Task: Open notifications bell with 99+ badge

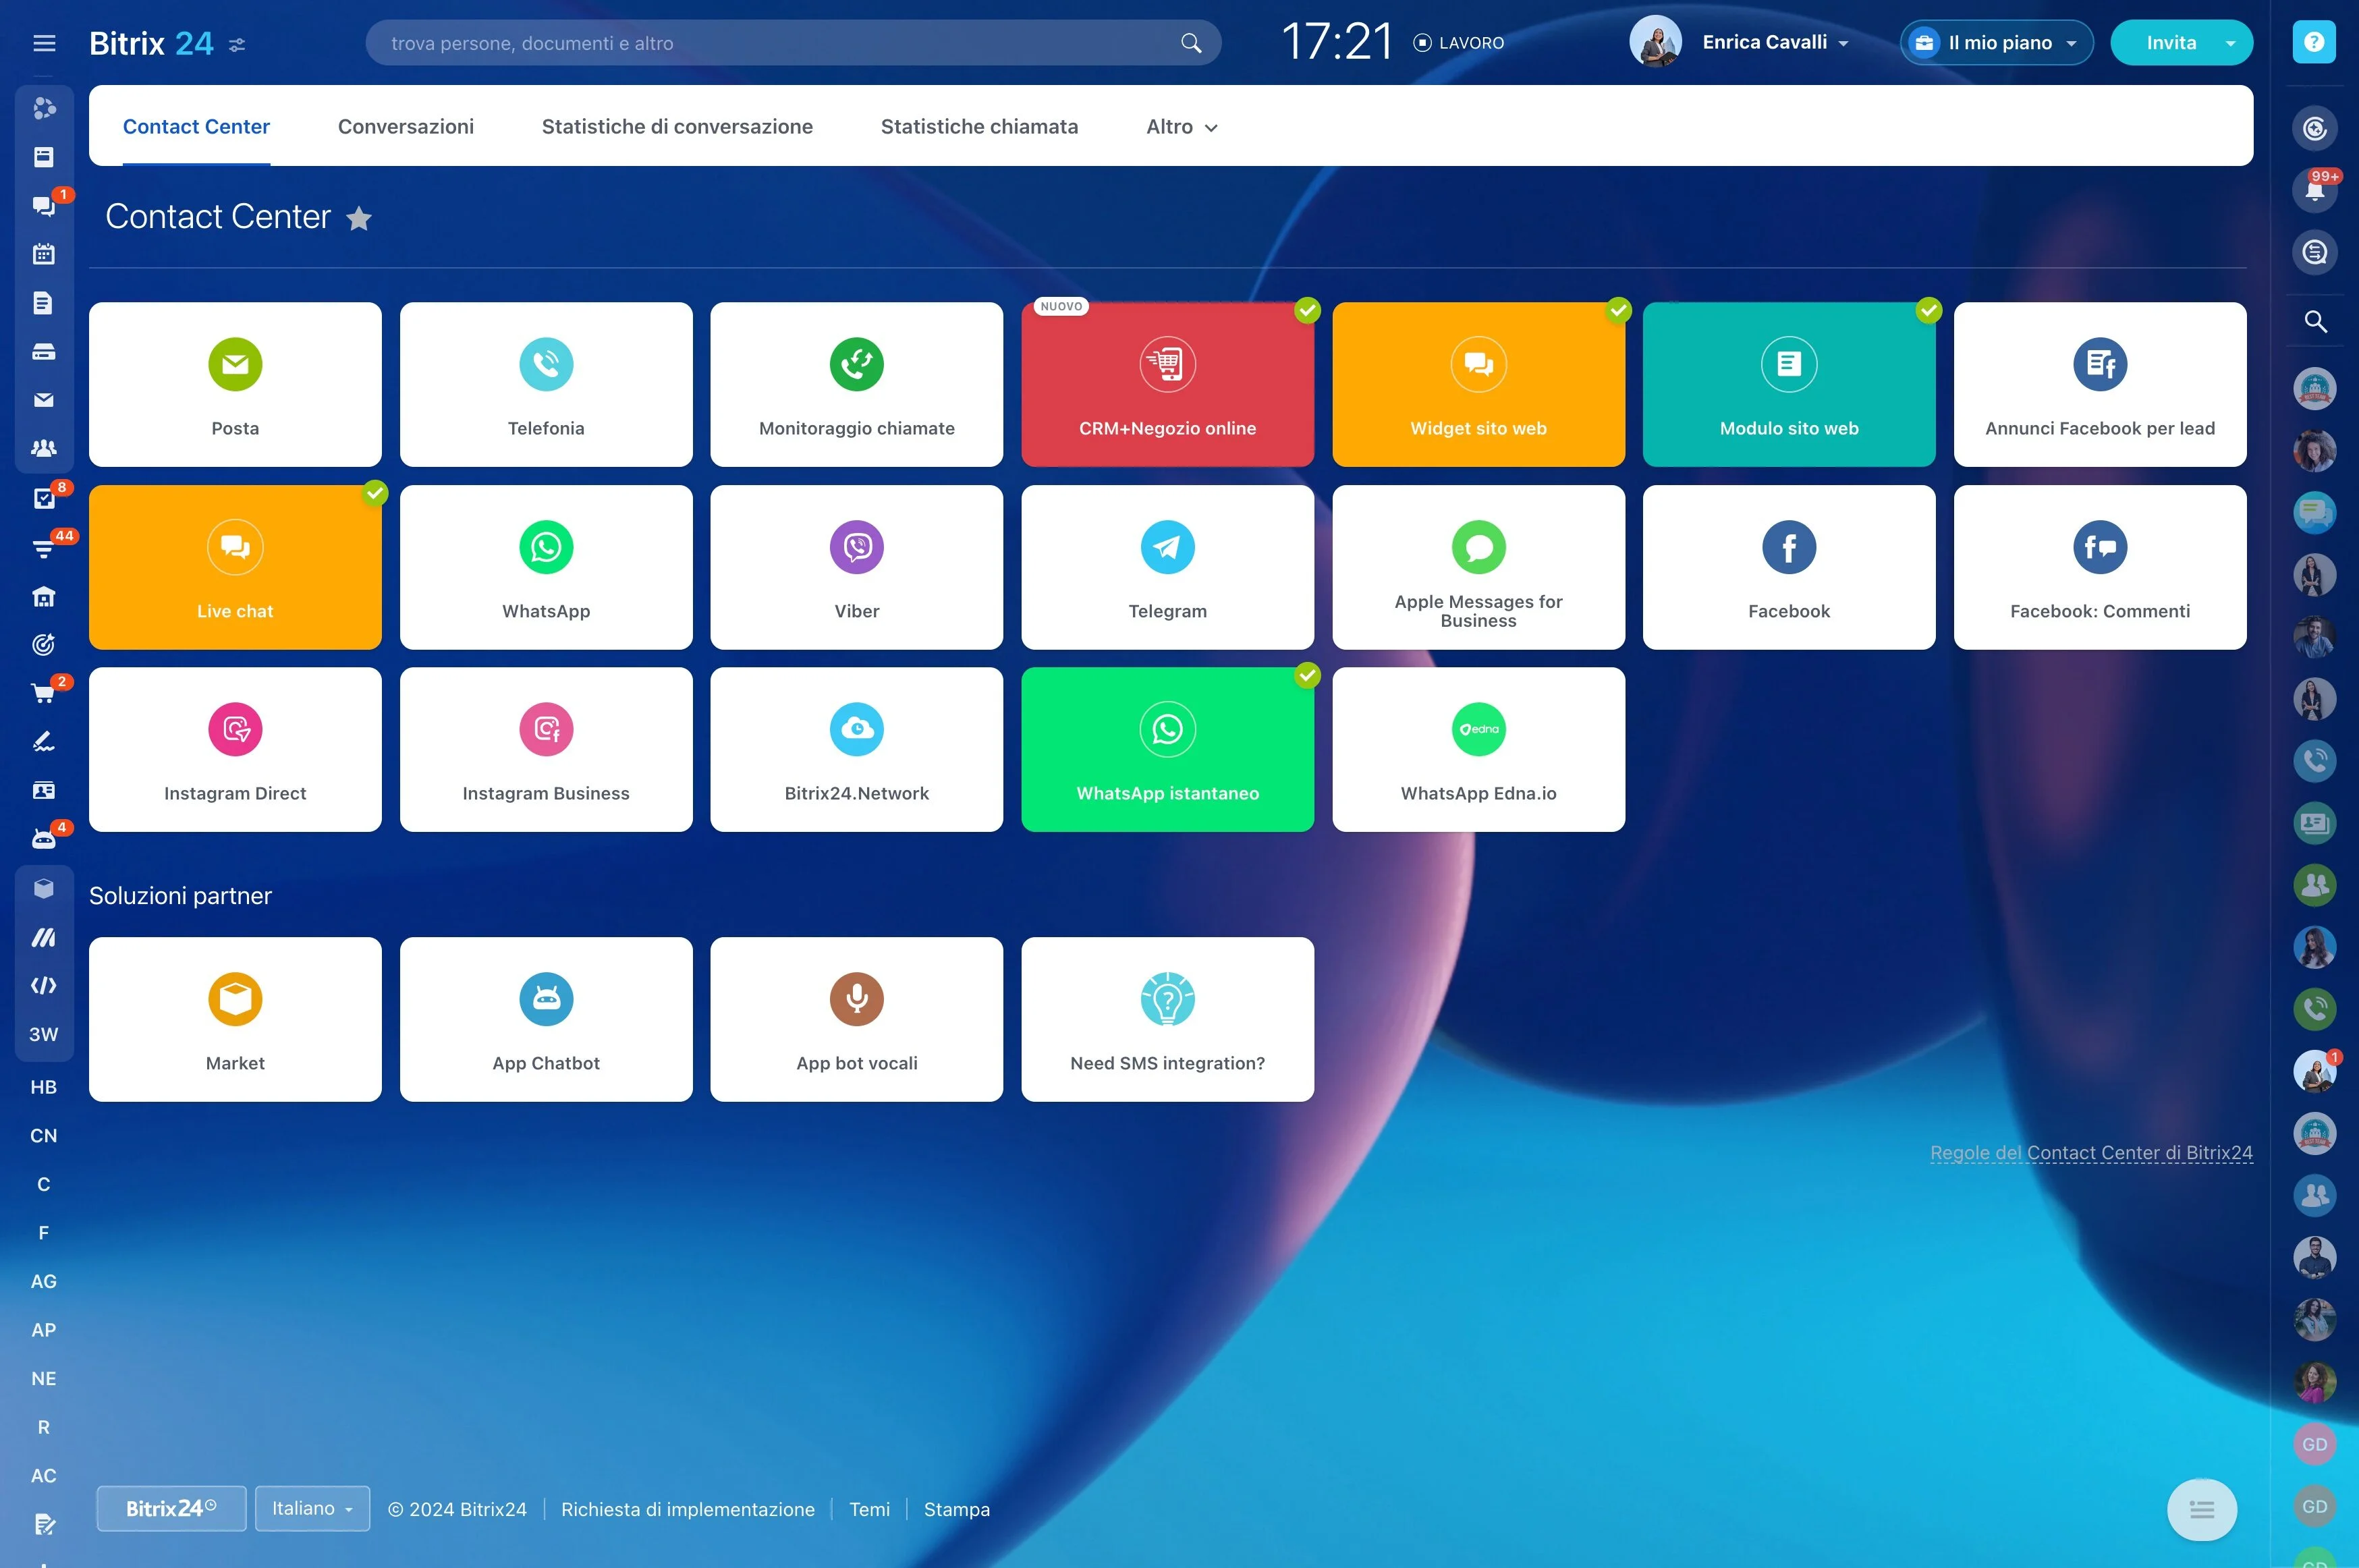Action: pos(2314,190)
